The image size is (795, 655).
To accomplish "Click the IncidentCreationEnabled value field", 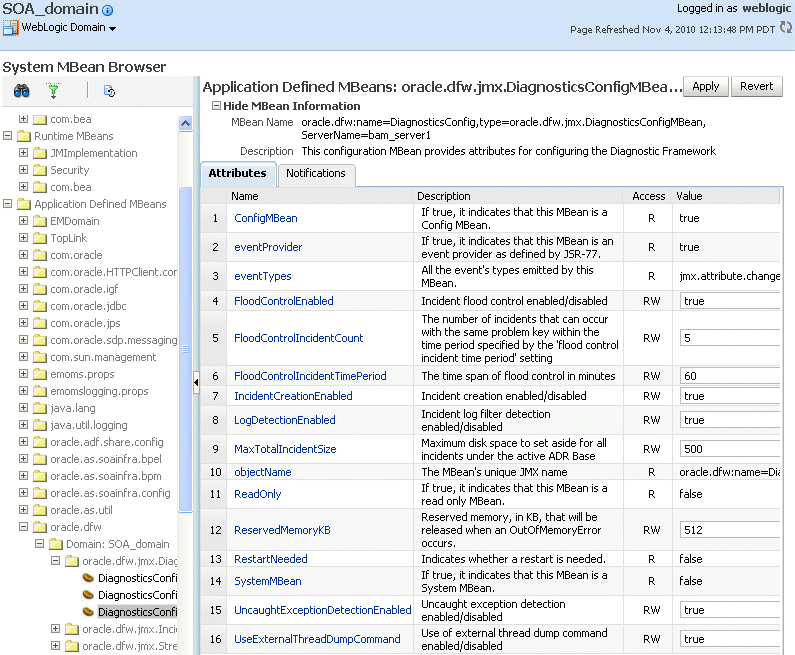I will coord(730,396).
